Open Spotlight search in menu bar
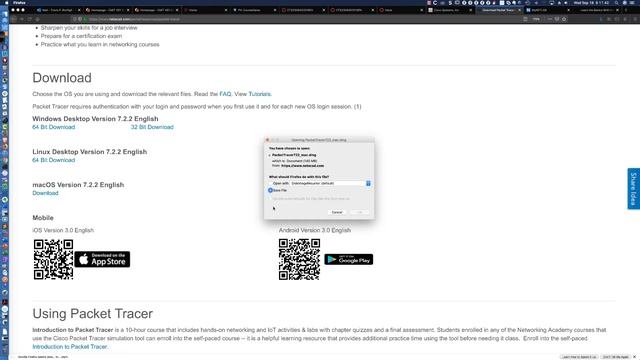Image resolution: width=640 pixels, height=360 pixels. pos(617,2)
